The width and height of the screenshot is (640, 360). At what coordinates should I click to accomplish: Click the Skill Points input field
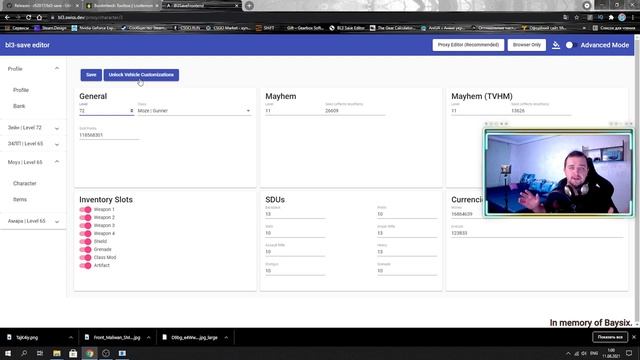point(109,135)
